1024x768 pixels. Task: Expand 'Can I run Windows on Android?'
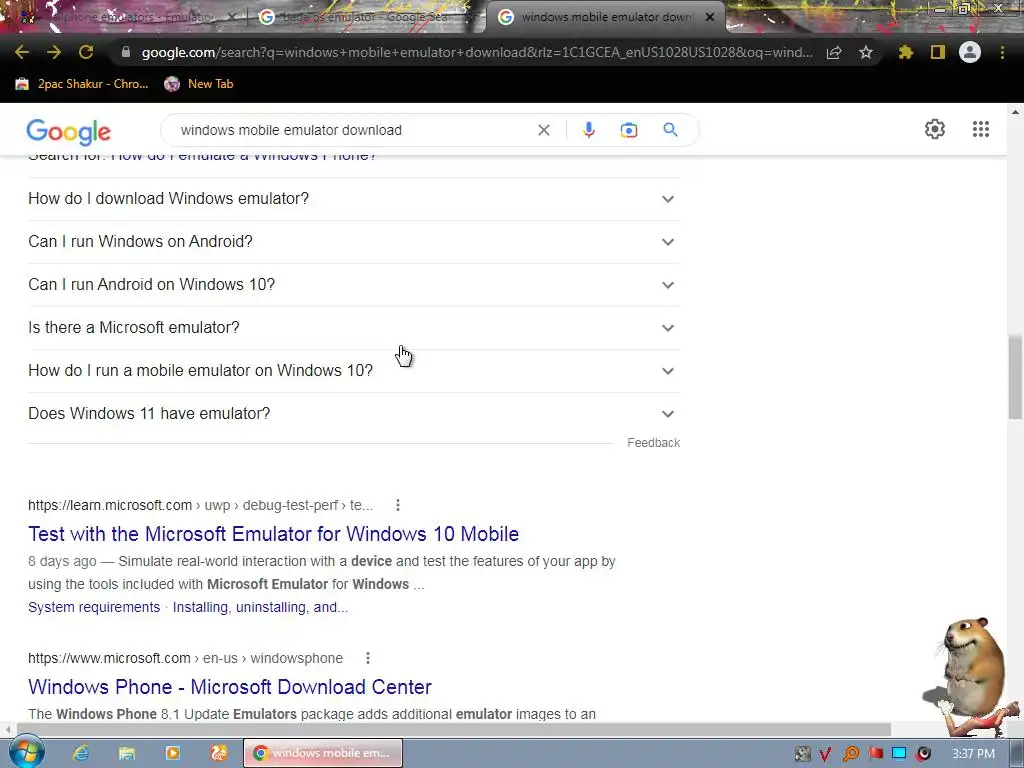353,242
